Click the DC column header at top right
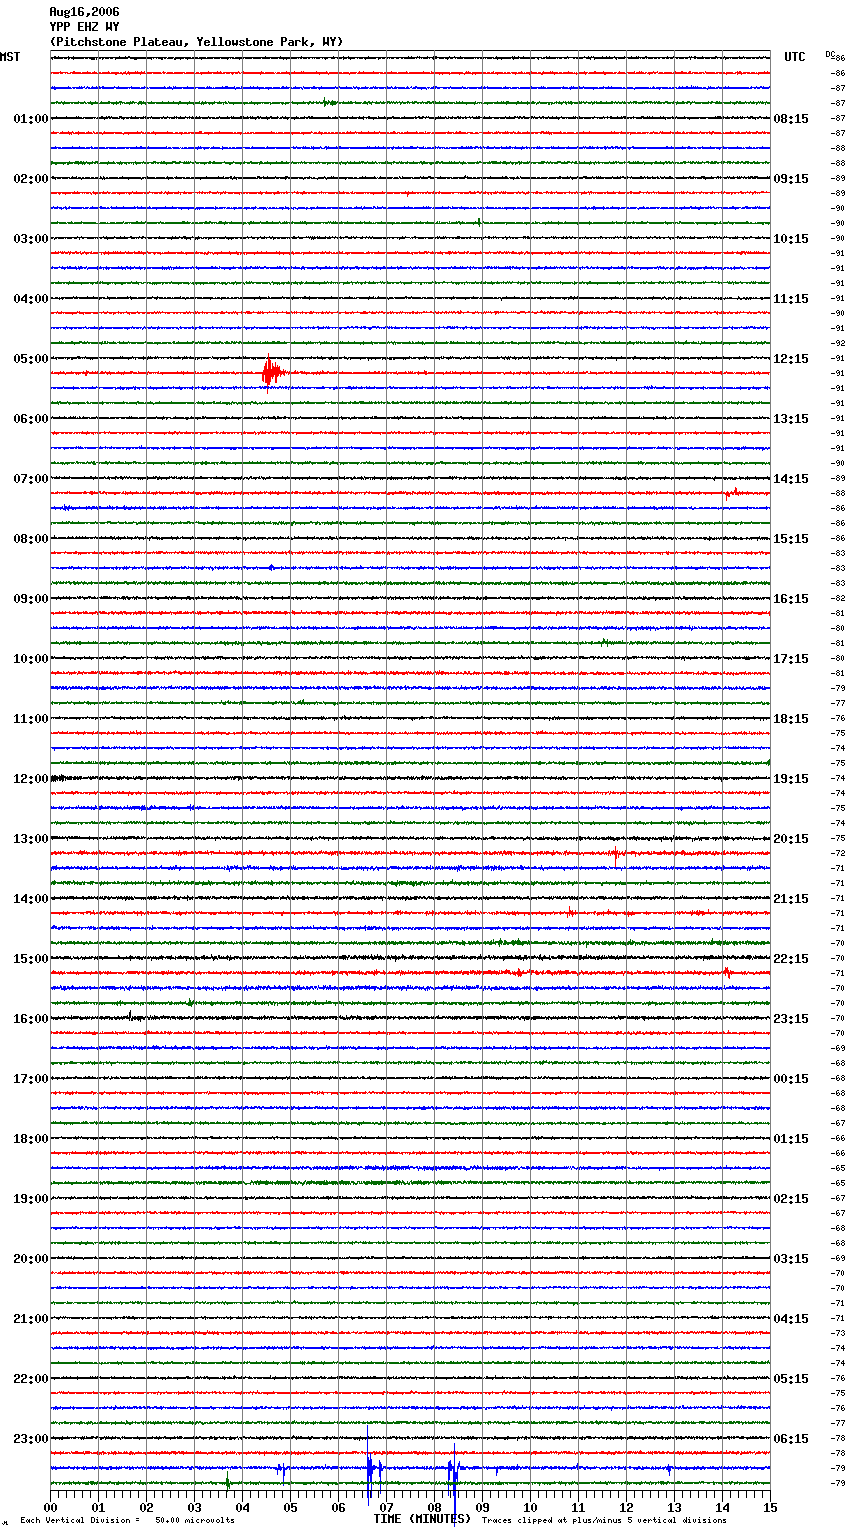Screen dimensions: 850x1534 tap(830, 54)
